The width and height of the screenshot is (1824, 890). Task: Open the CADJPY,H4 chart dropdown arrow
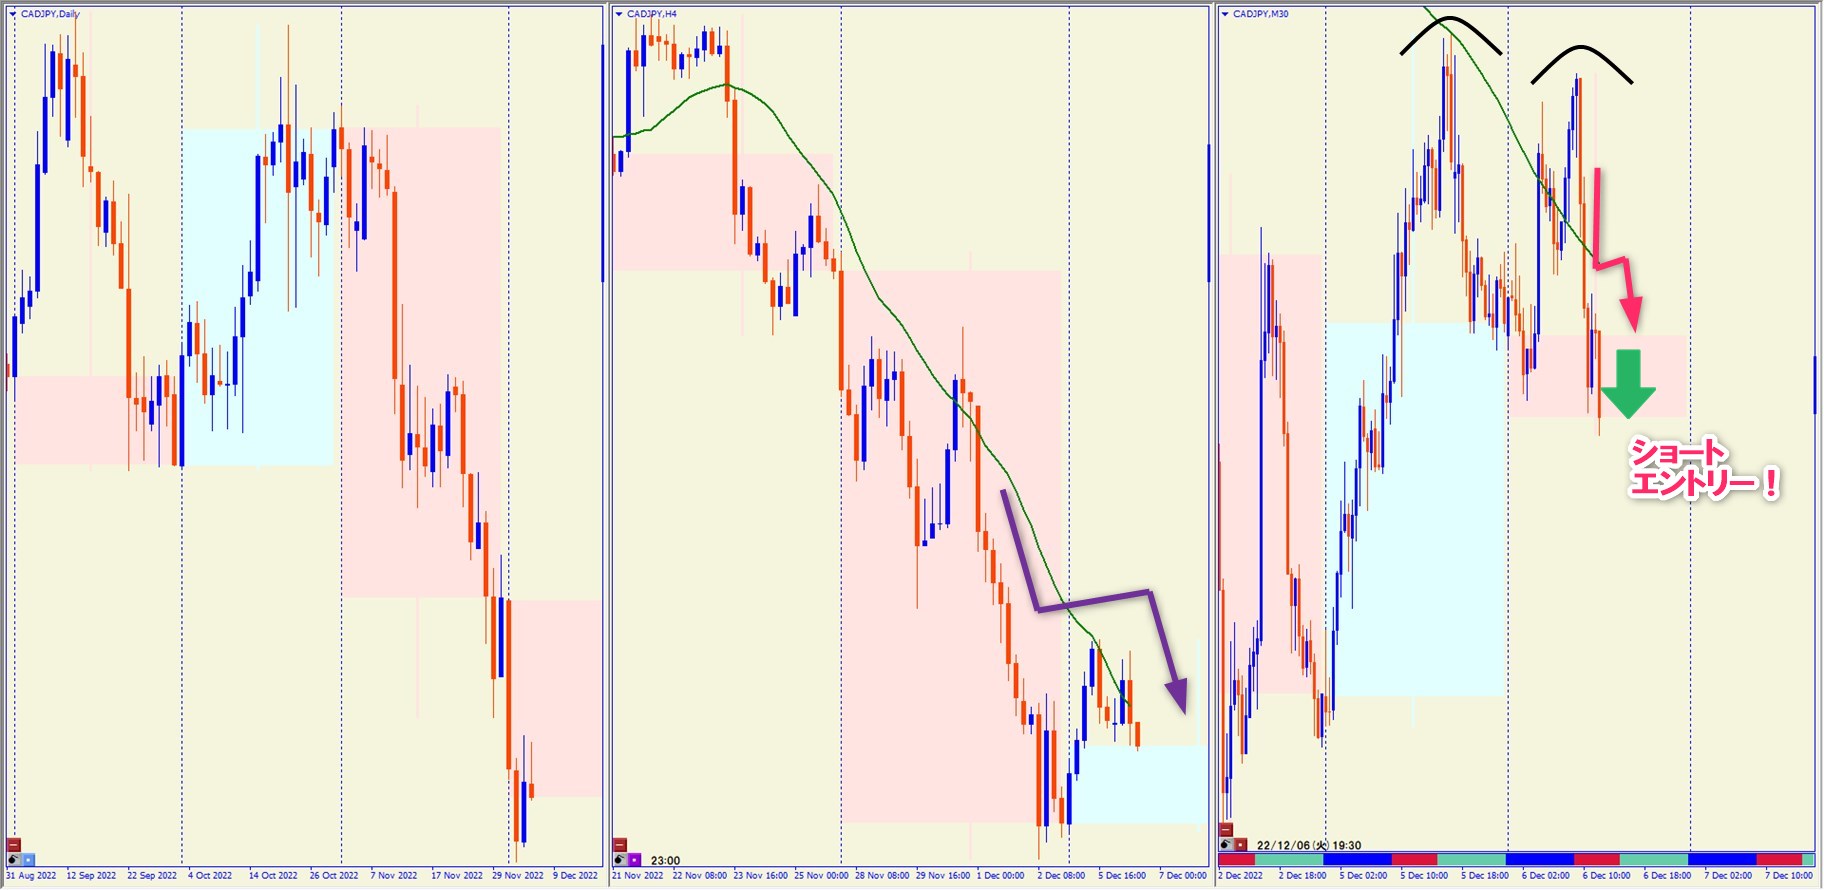tap(619, 14)
